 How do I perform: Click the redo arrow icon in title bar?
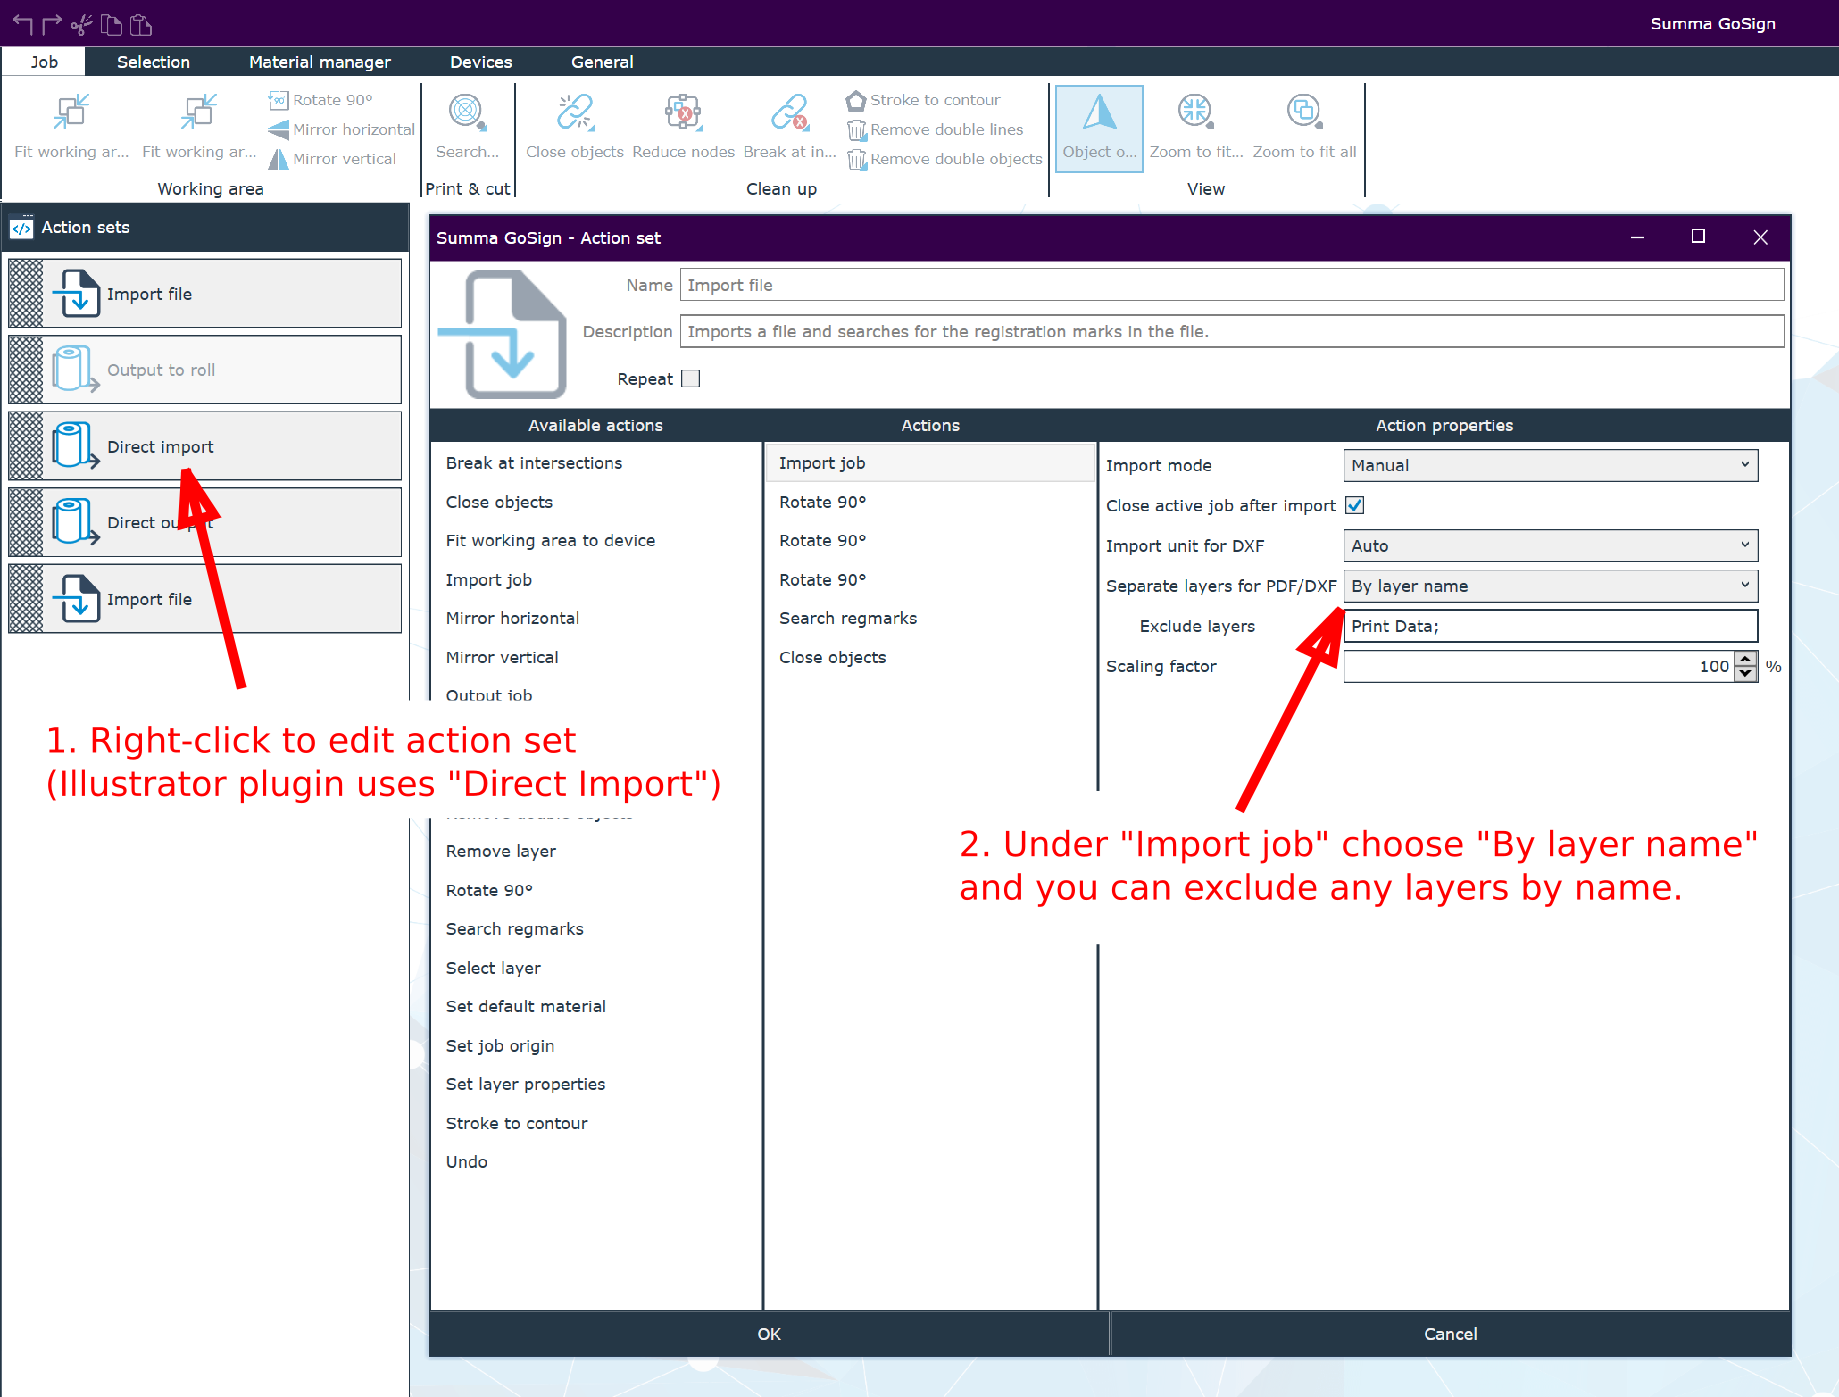52,24
